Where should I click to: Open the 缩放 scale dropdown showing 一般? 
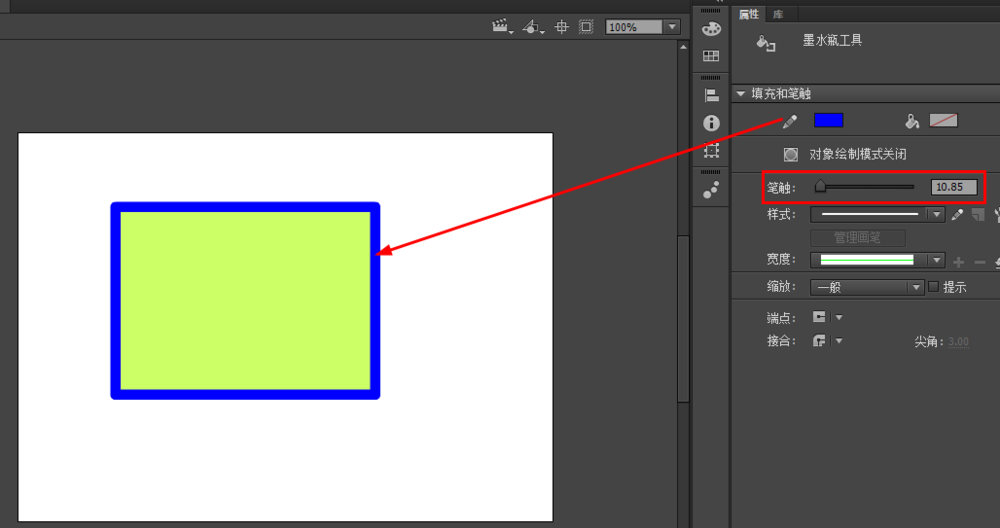pyautogui.click(x=867, y=287)
